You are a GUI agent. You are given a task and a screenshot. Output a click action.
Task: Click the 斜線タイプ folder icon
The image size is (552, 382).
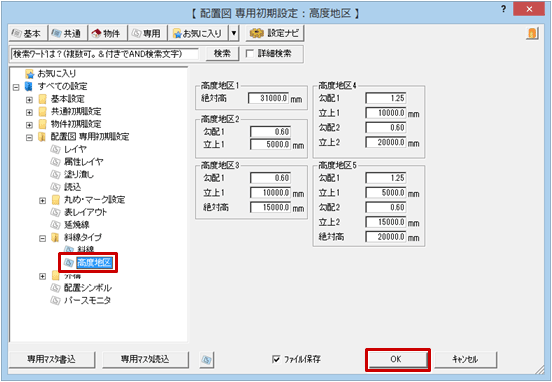56,238
